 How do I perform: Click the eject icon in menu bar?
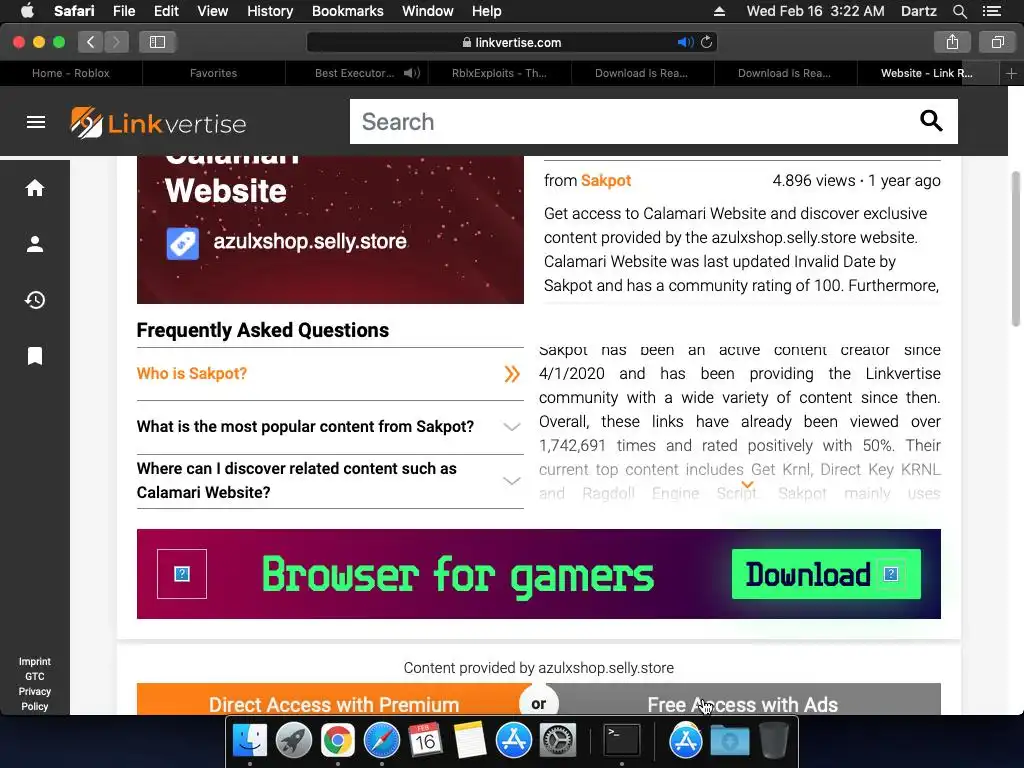719,11
